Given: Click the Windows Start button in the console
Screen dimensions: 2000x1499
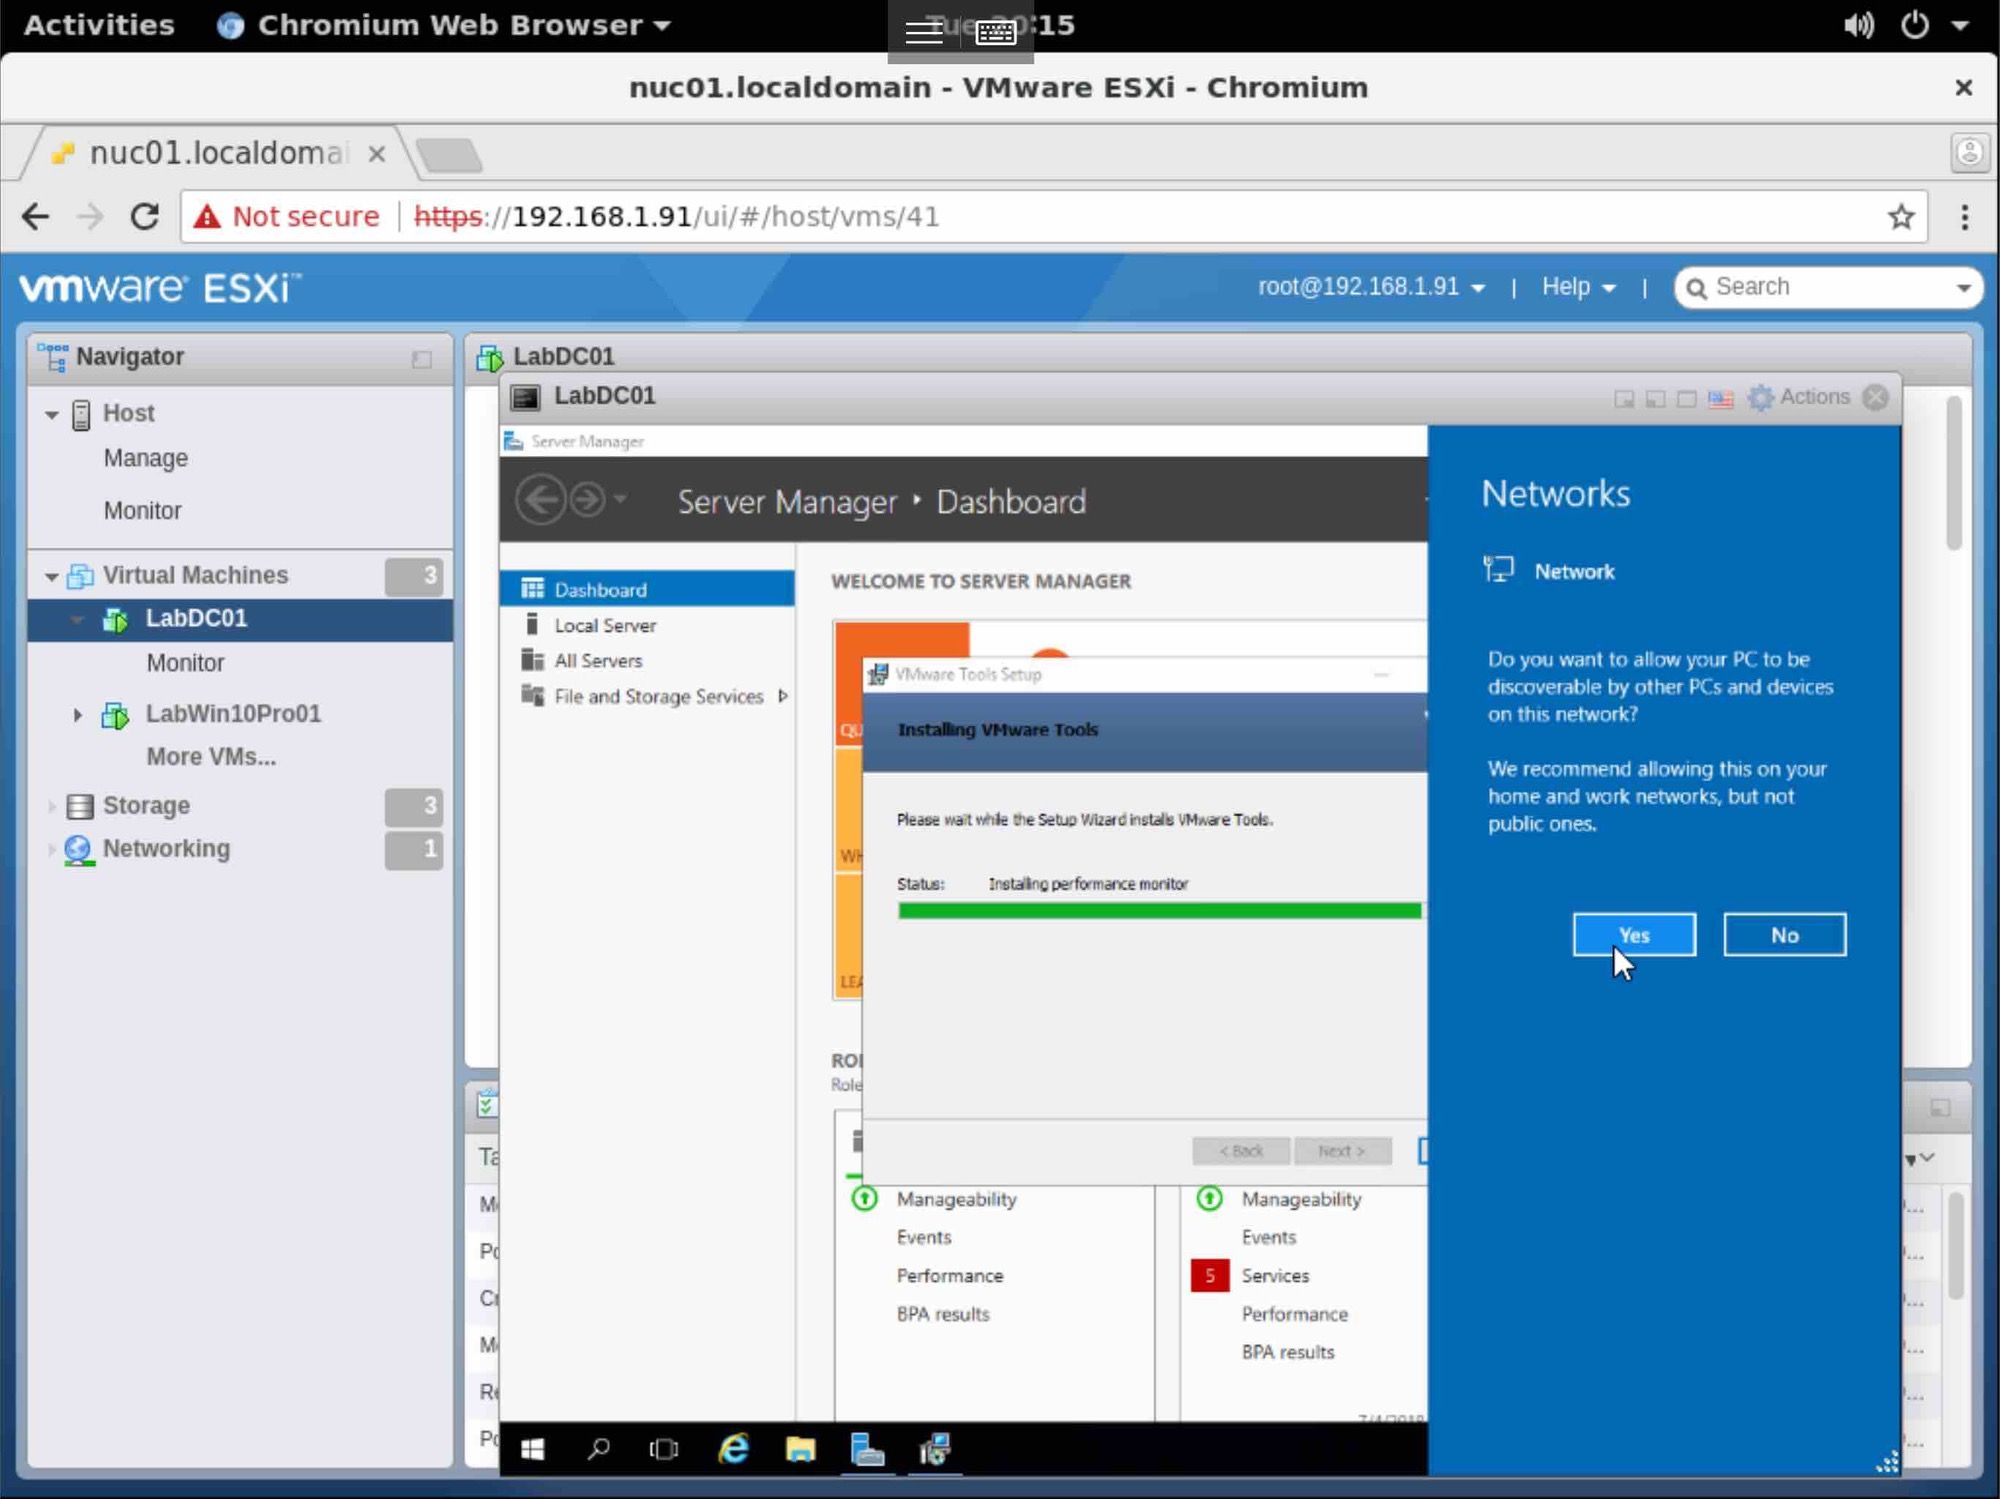Looking at the screenshot, I should pos(533,1449).
